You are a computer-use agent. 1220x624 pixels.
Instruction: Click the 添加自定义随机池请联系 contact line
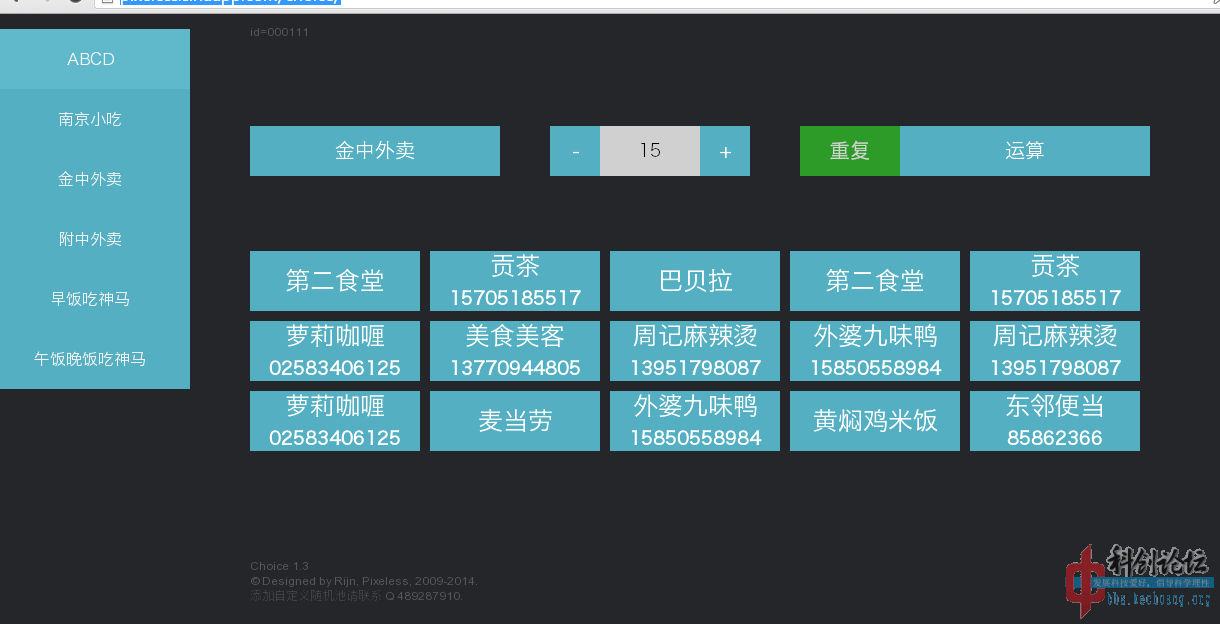point(356,596)
